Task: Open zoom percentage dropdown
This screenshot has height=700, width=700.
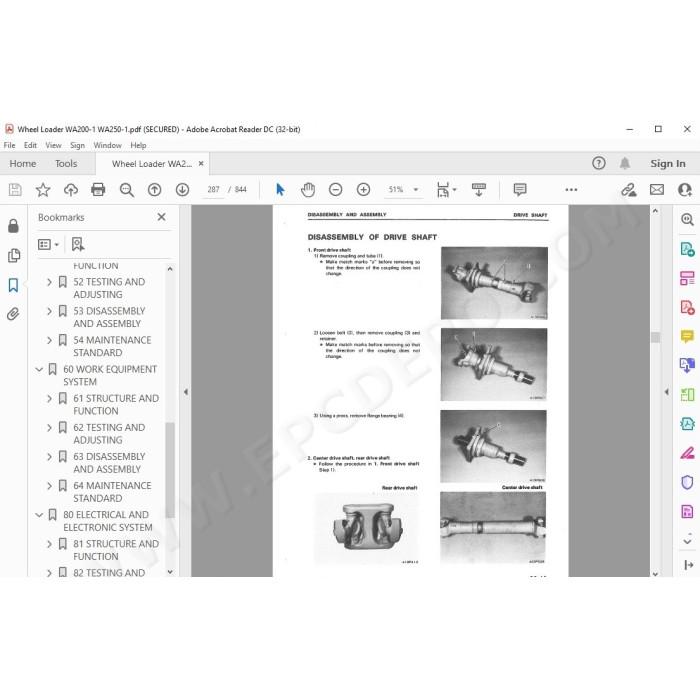Action: [x=416, y=189]
